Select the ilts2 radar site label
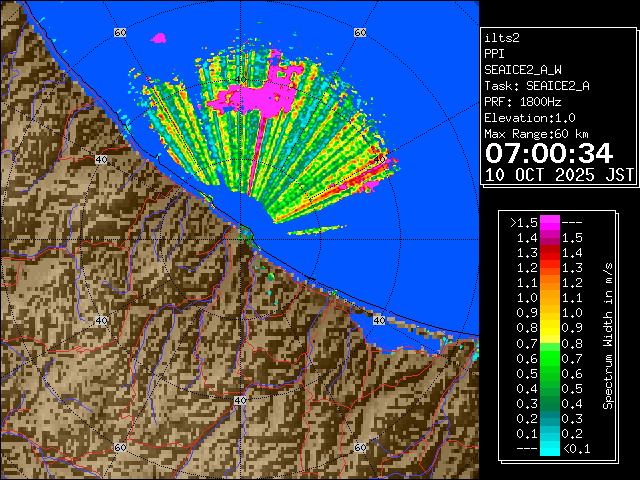Screen dimensions: 640x480 502,38
